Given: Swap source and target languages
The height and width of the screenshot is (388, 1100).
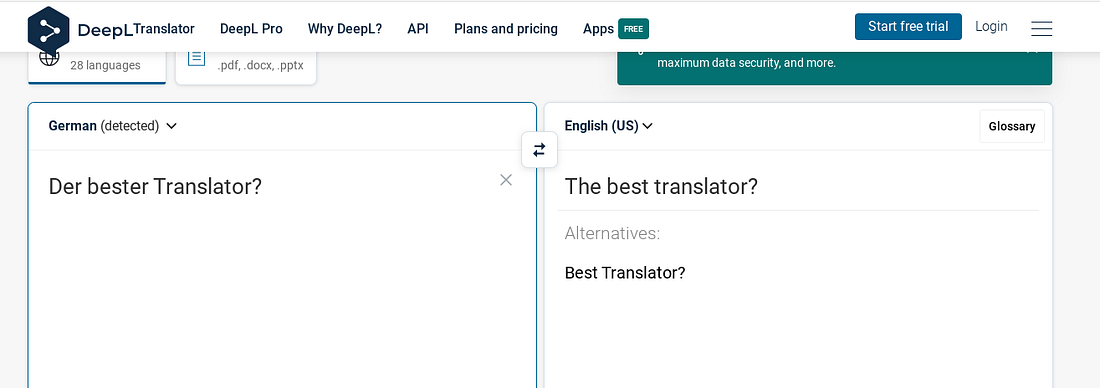Looking at the screenshot, I should [x=539, y=149].
